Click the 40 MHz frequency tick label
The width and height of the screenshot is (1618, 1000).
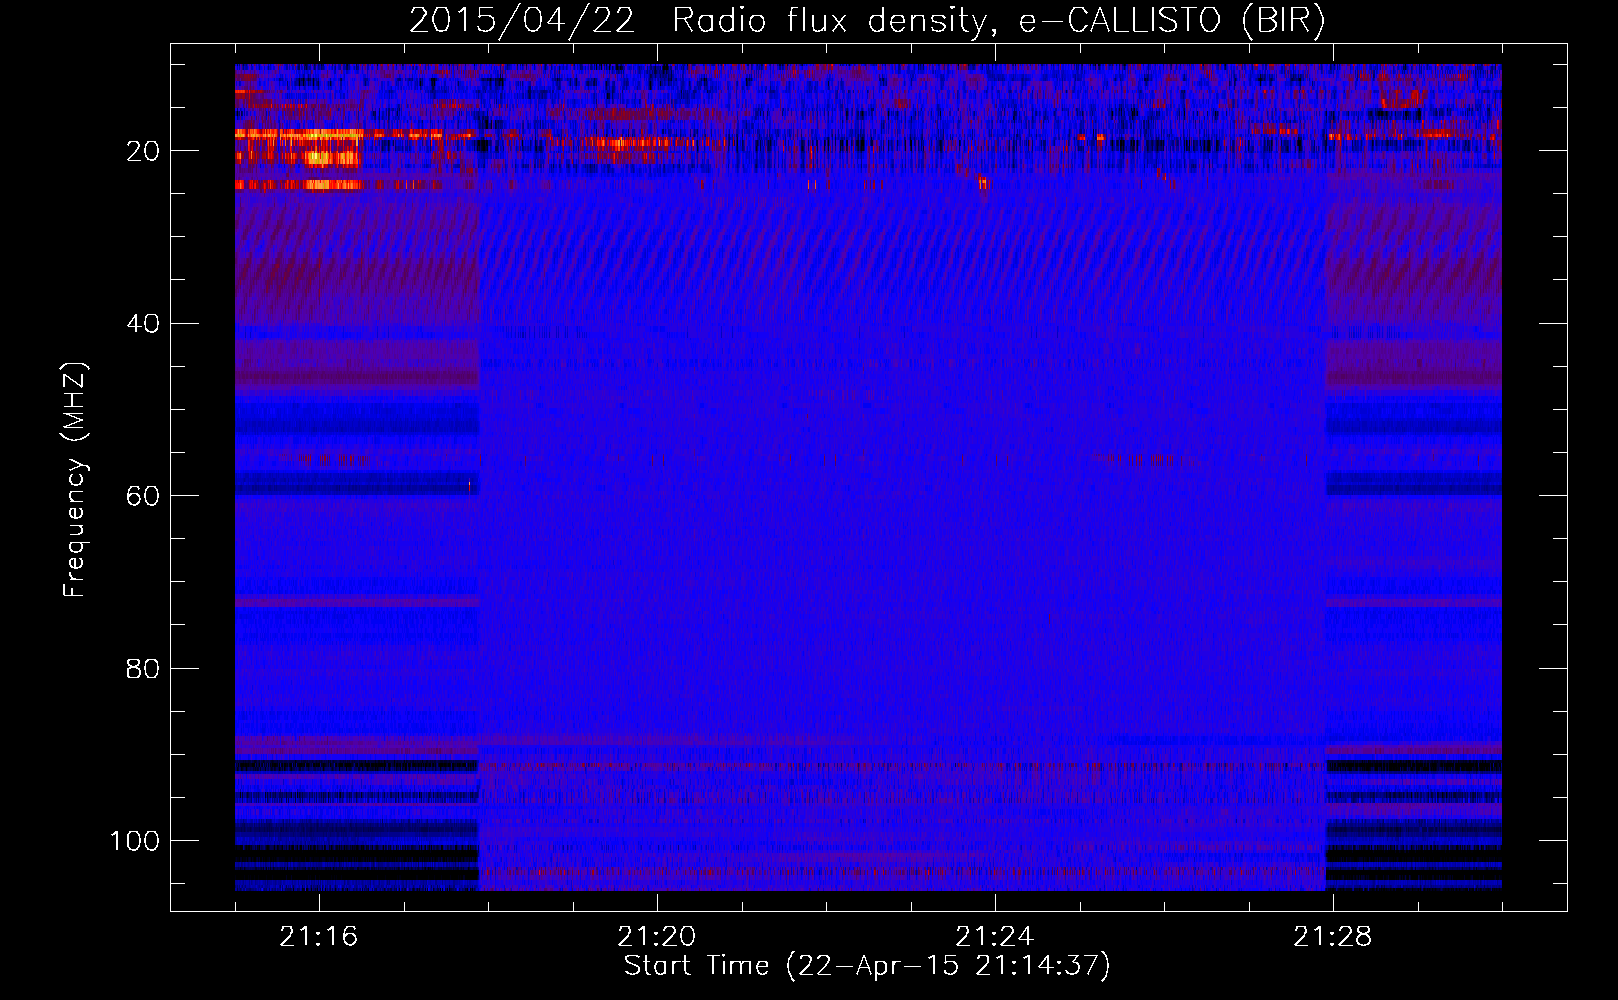(143, 324)
